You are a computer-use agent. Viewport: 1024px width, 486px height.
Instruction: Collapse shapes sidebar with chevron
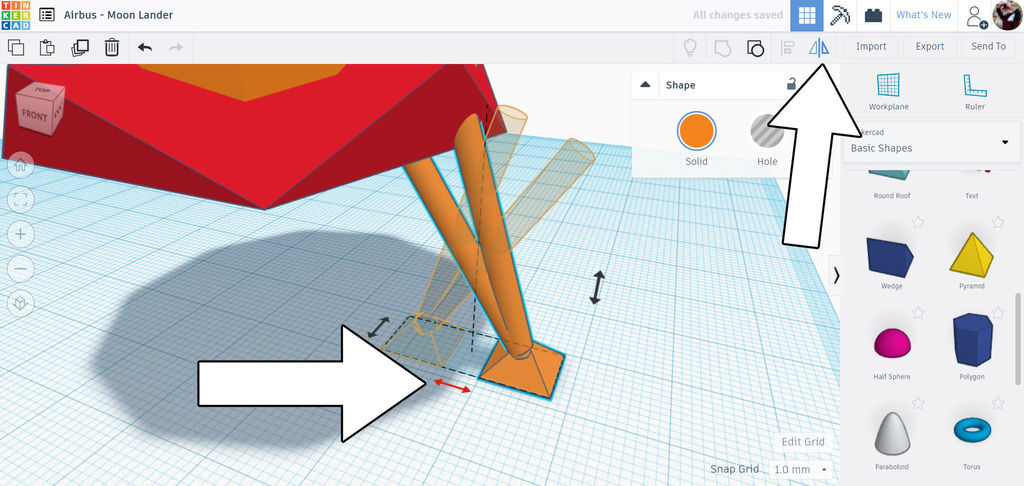point(836,276)
